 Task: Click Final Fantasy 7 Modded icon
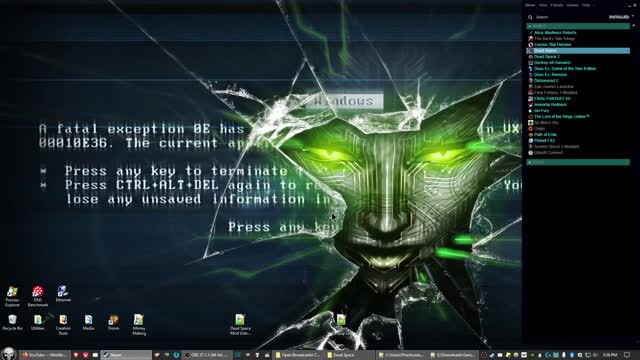tap(531, 92)
